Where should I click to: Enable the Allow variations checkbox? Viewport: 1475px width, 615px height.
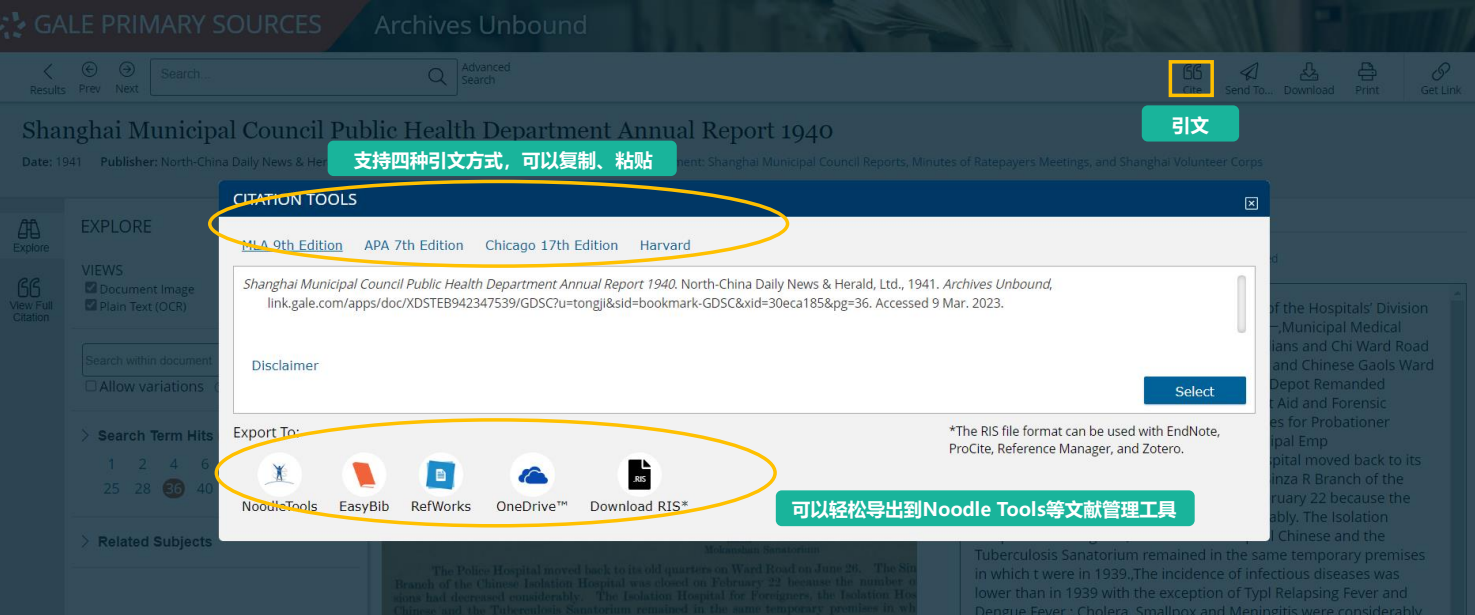[x=91, y=386]
